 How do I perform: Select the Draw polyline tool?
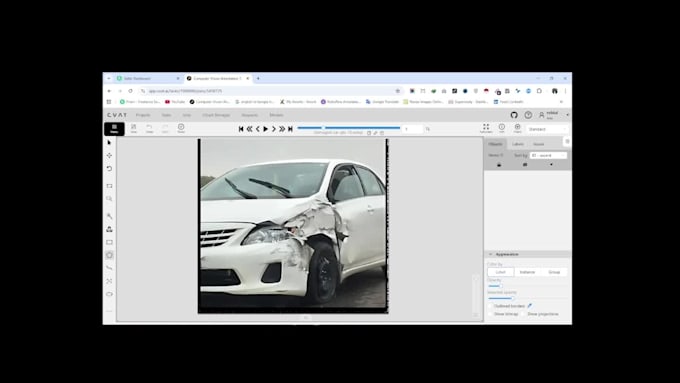[x=109, y=268]
